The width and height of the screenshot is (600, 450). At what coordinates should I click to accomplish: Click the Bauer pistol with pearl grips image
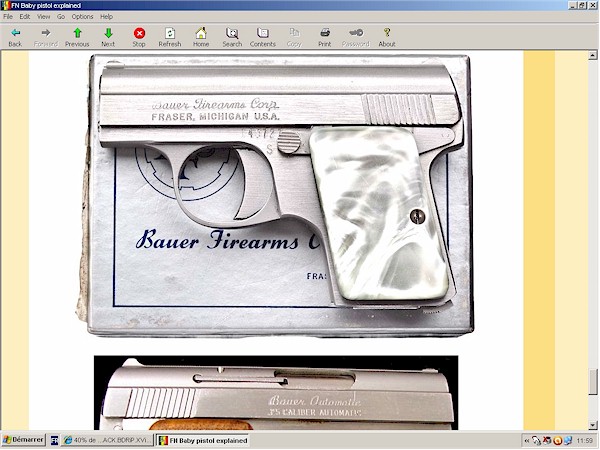click(x=274, y=195)
